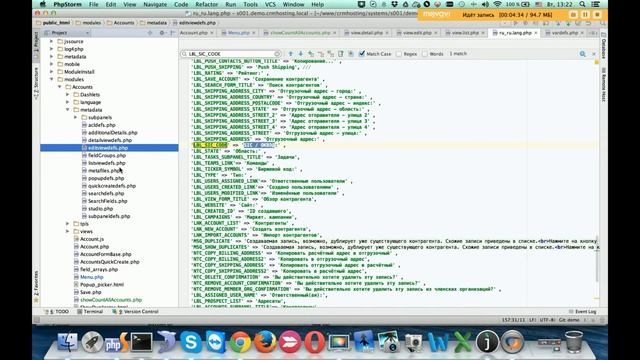This screenshot has width=640, height=360.
Task: Open TeamViewer from the dock
Action: 216,341
